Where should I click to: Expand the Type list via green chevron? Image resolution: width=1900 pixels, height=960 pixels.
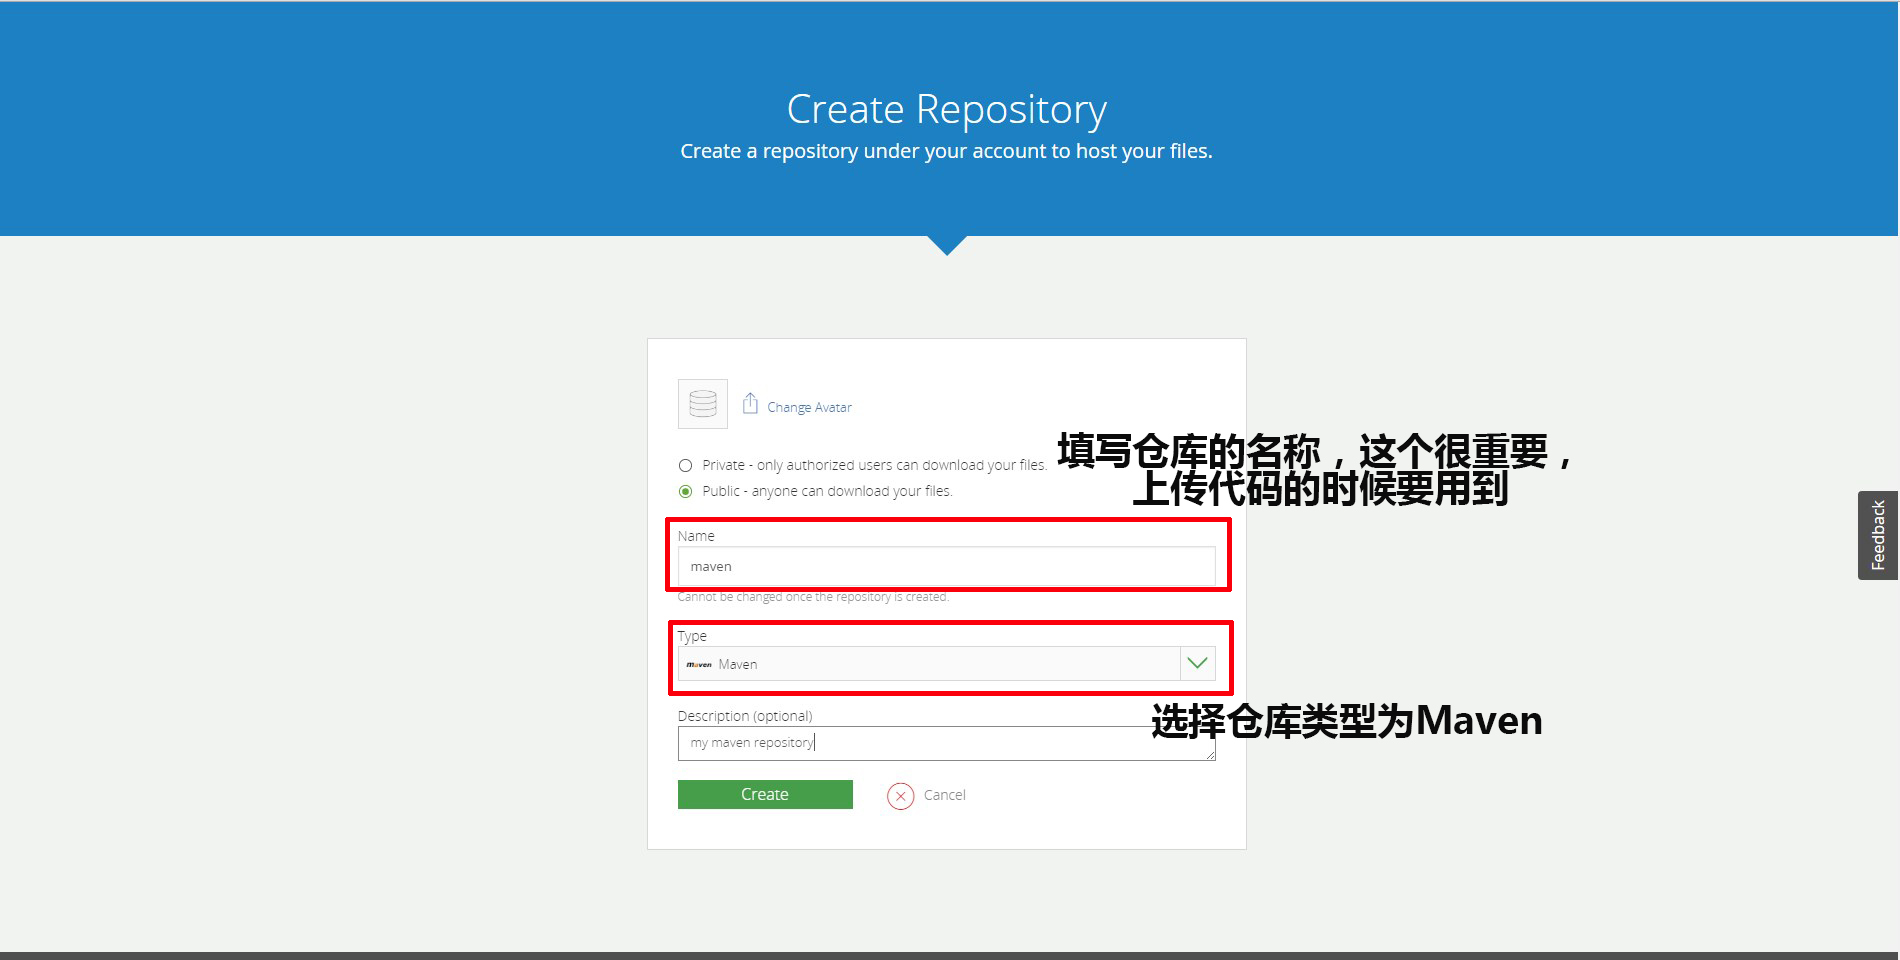1197,663
